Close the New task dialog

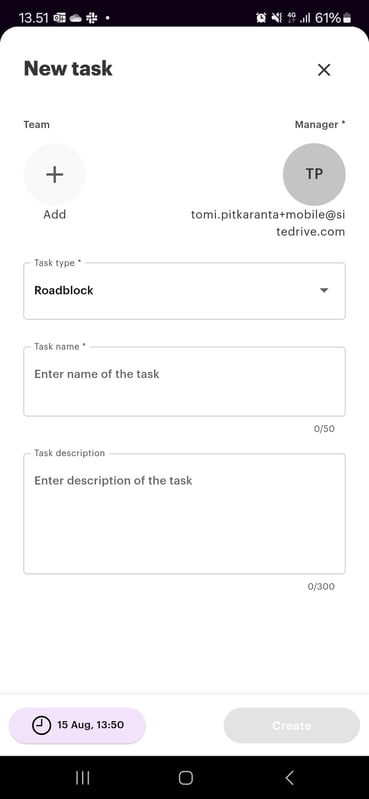(324, 70)
